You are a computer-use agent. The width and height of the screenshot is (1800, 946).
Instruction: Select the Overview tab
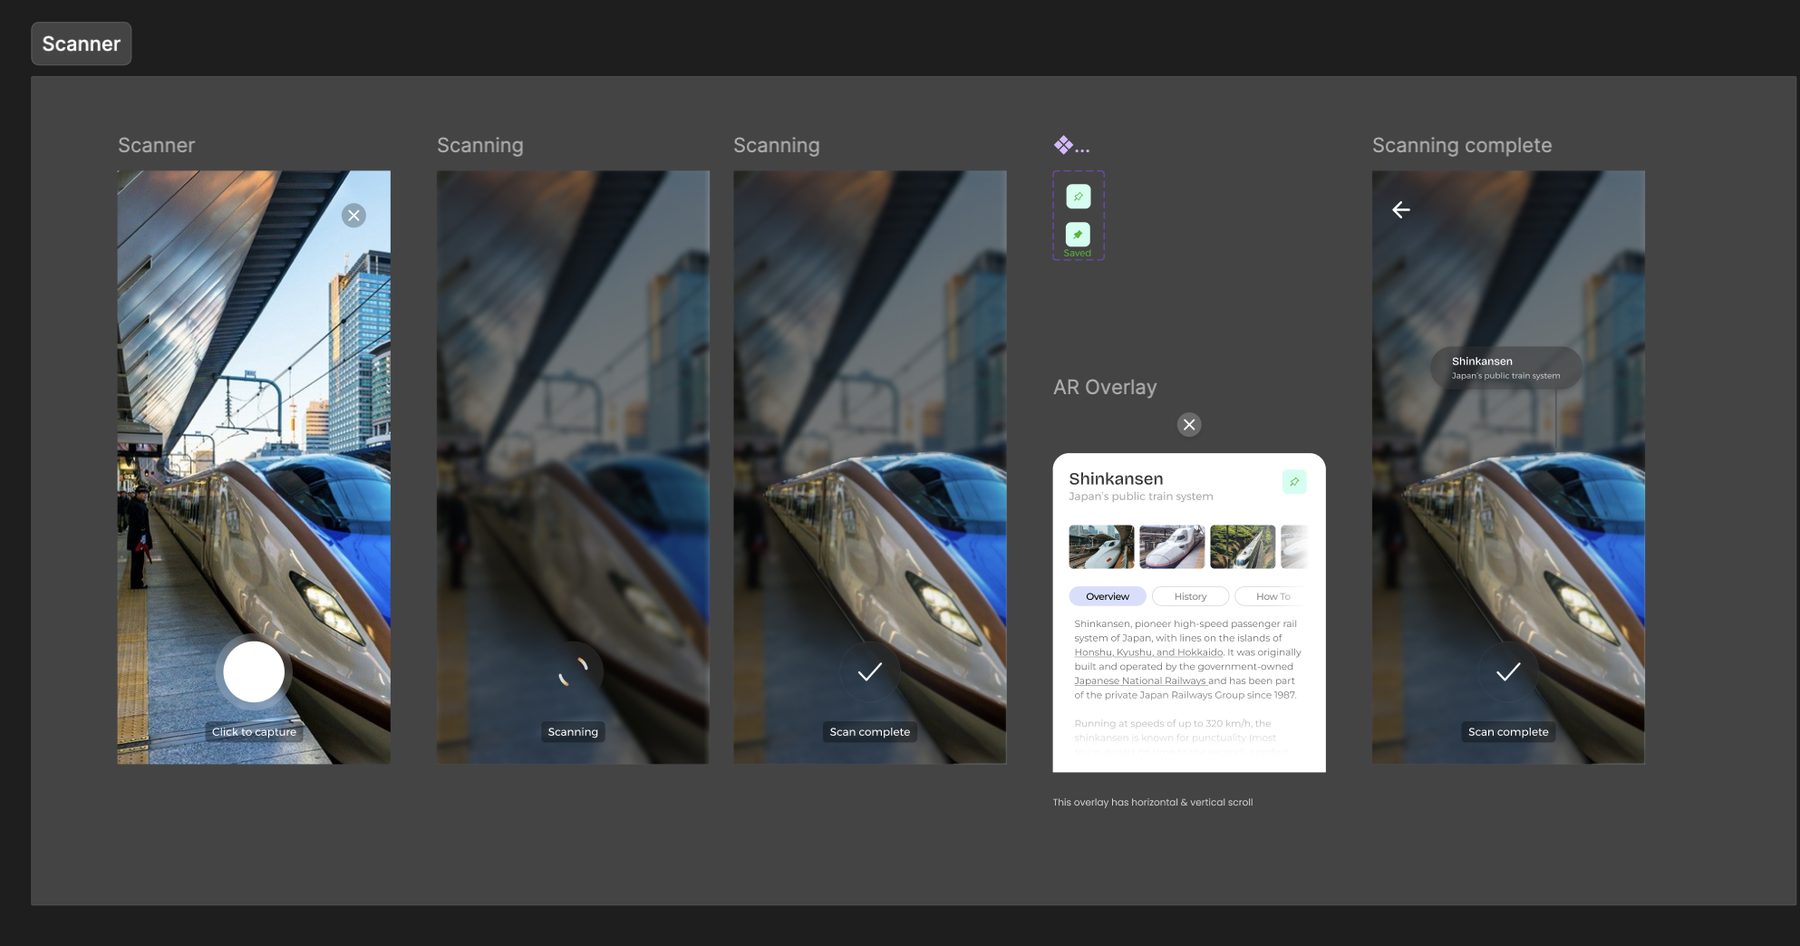click(x=1107, y=597)
